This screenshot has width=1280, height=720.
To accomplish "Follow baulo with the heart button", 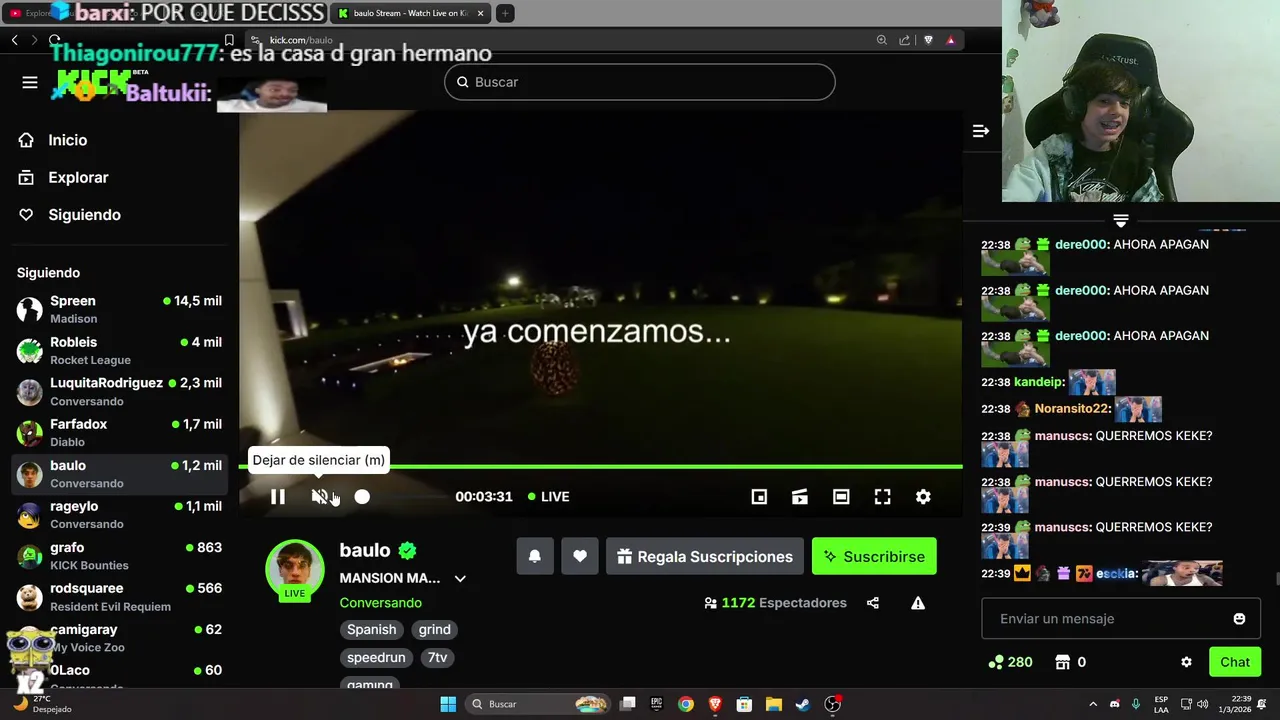I will click(x=580, y=556).
